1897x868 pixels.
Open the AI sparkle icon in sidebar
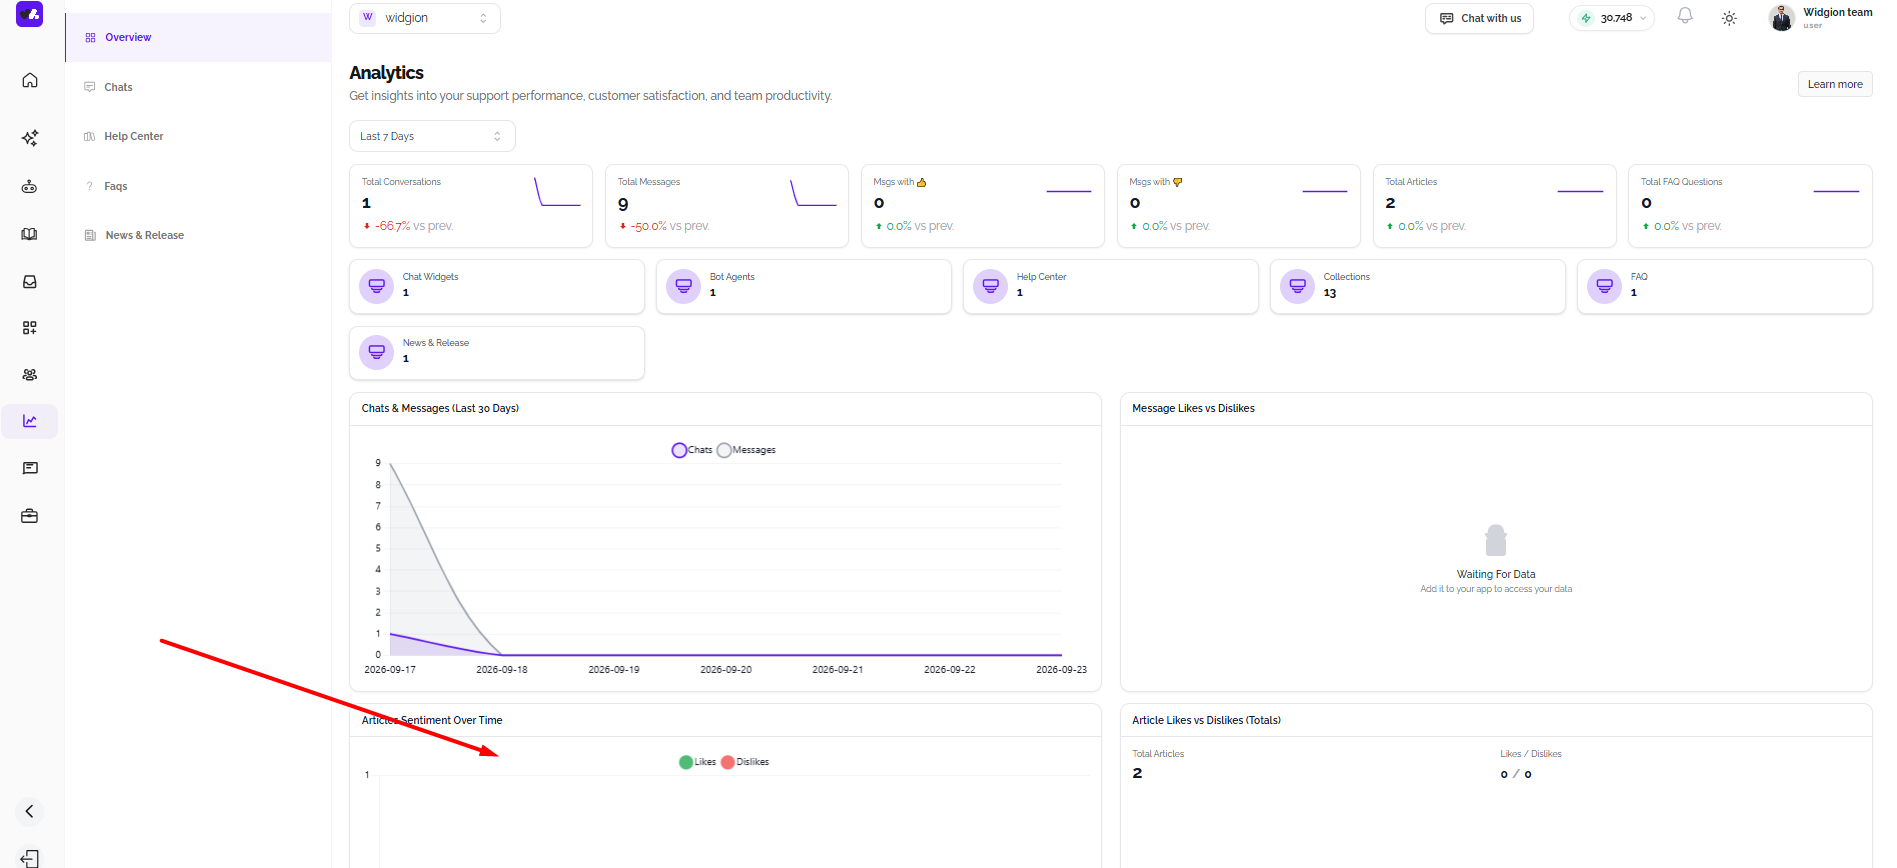click(x=30, y=138)
